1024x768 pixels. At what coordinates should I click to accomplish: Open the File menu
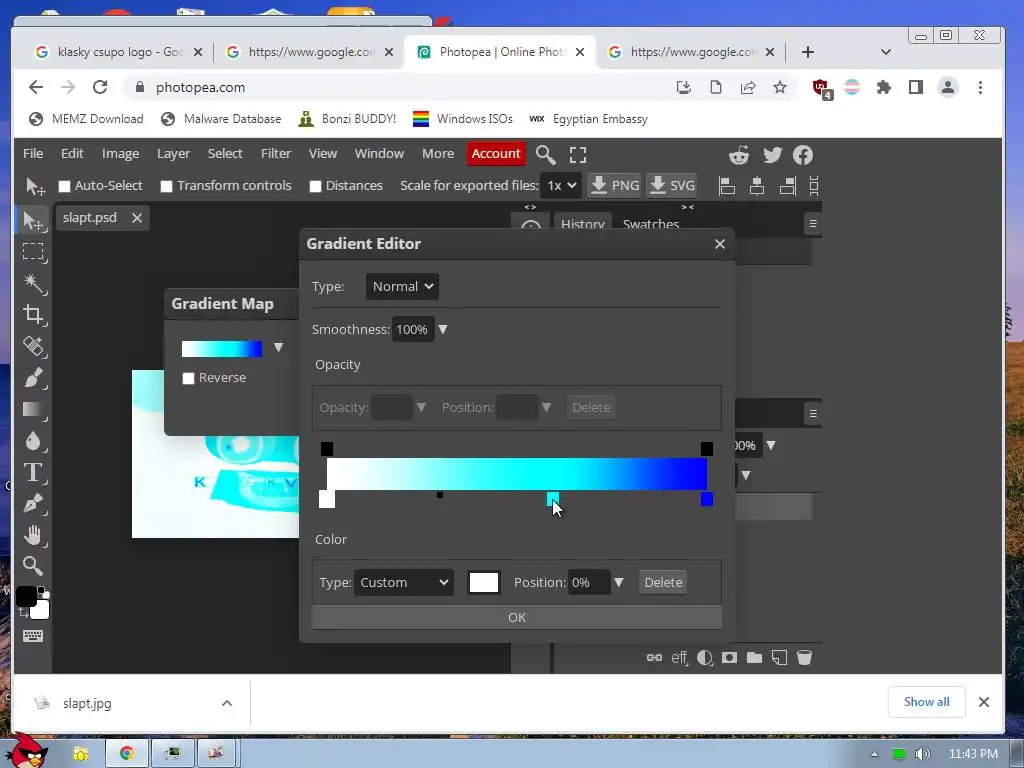coord(33,153)
